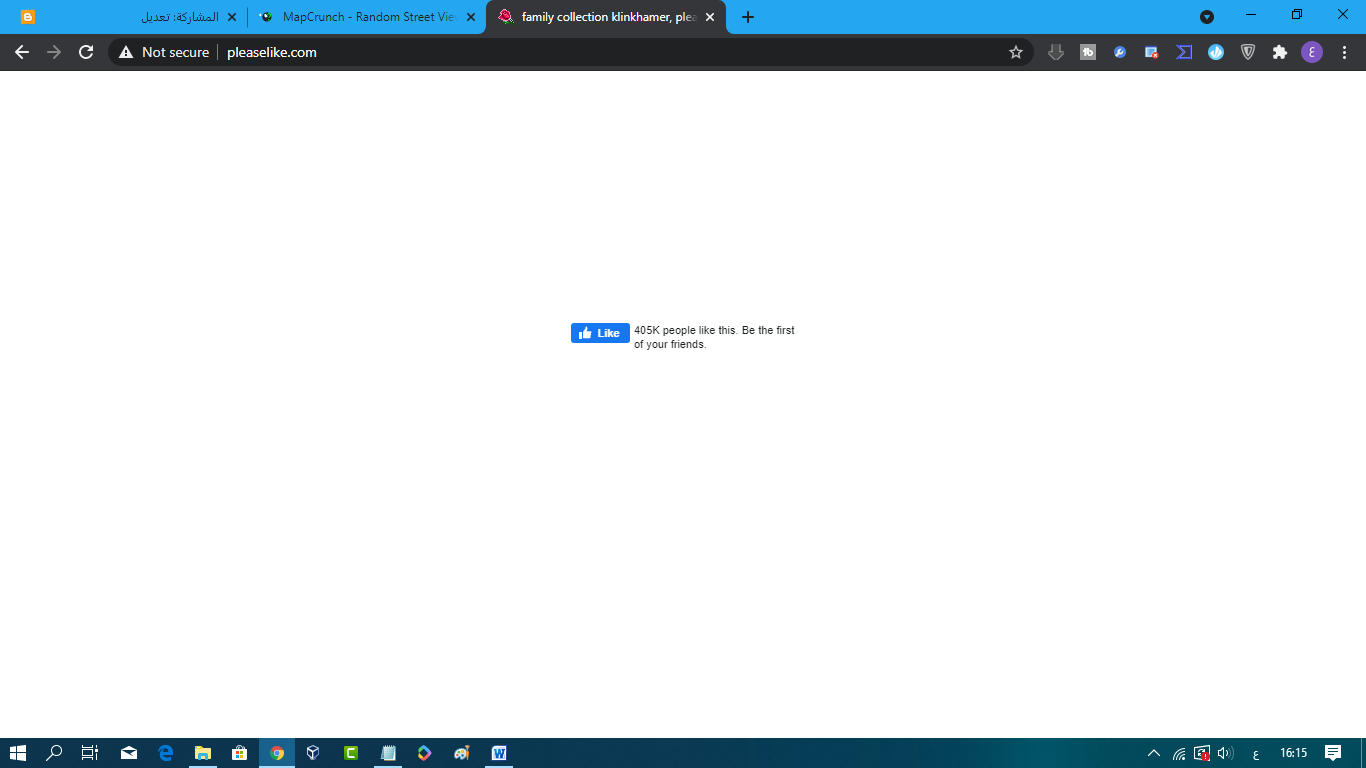Click the tray icon with red alert badge
Image resolution: width=1366 pixels, height=768 pixels.
(x=1203, y=753)
